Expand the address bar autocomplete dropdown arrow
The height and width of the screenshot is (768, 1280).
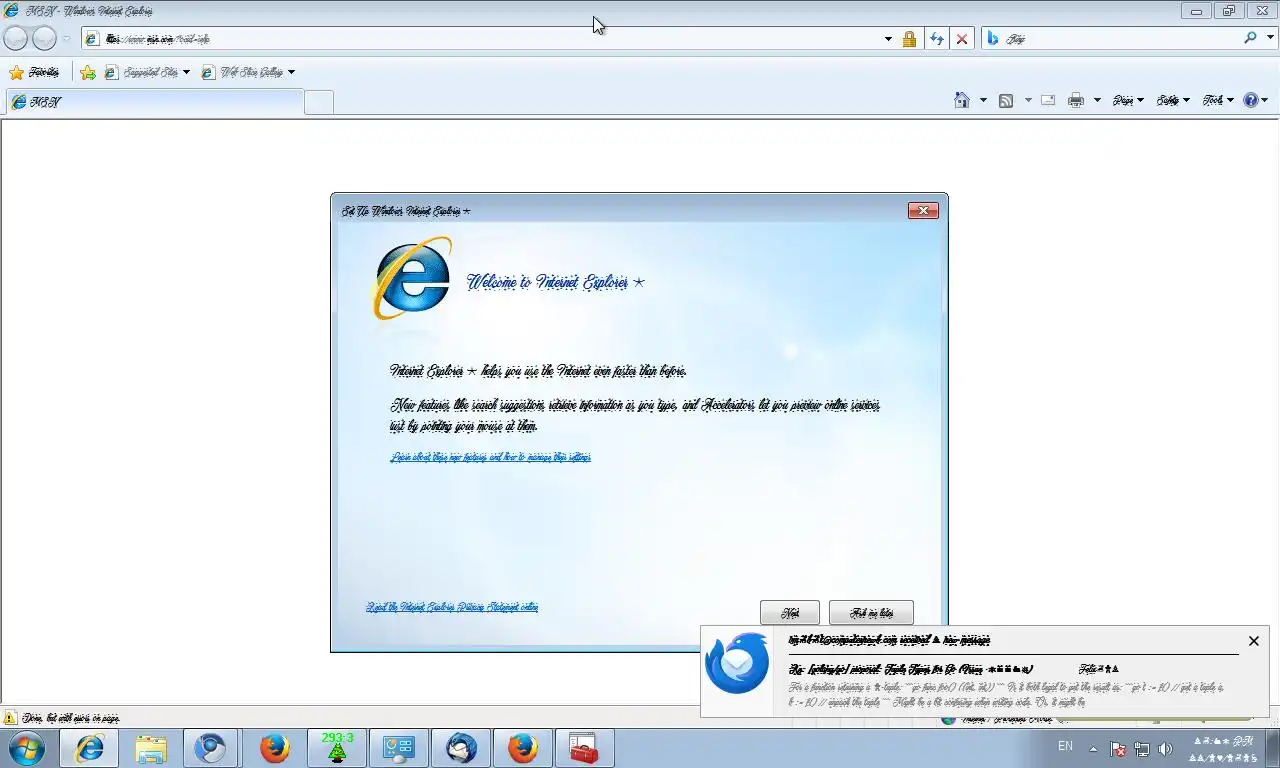(x=888, y=39)
